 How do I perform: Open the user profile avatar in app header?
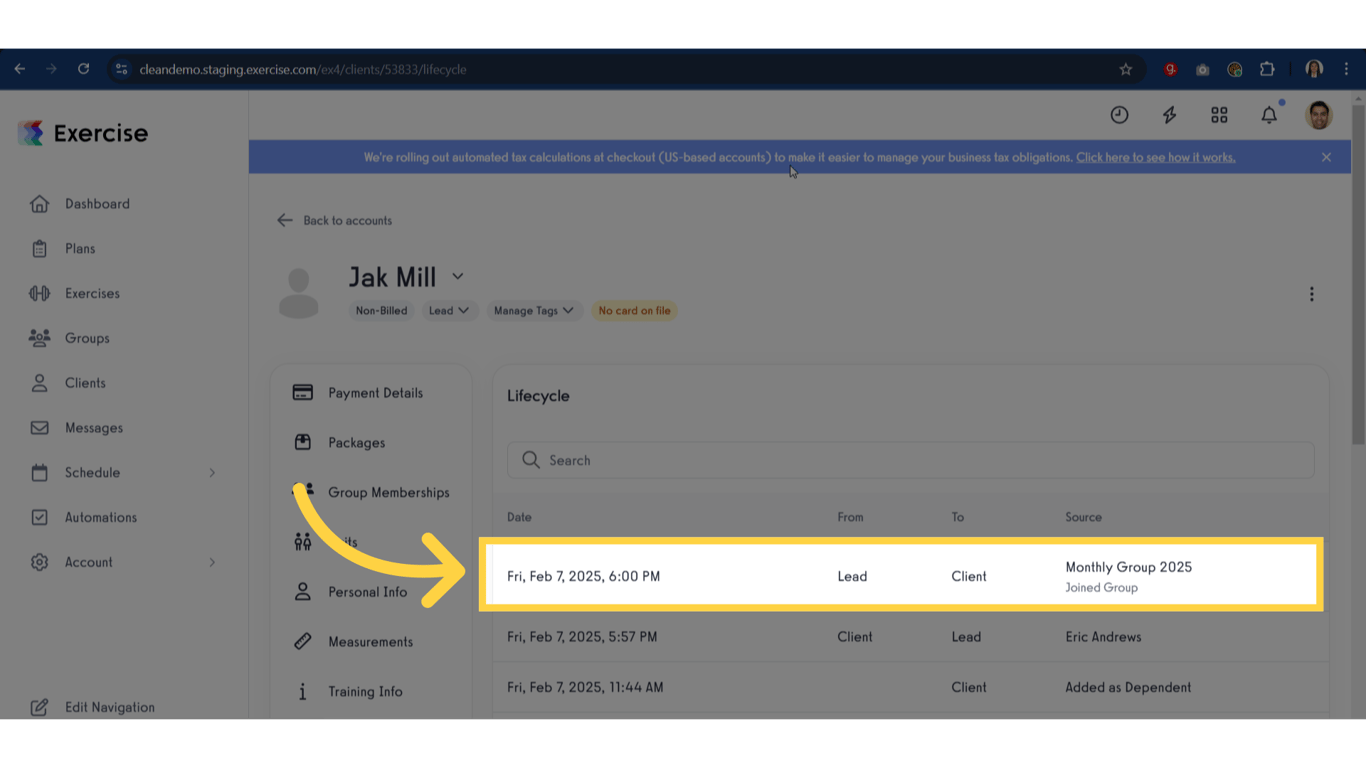1319,115
